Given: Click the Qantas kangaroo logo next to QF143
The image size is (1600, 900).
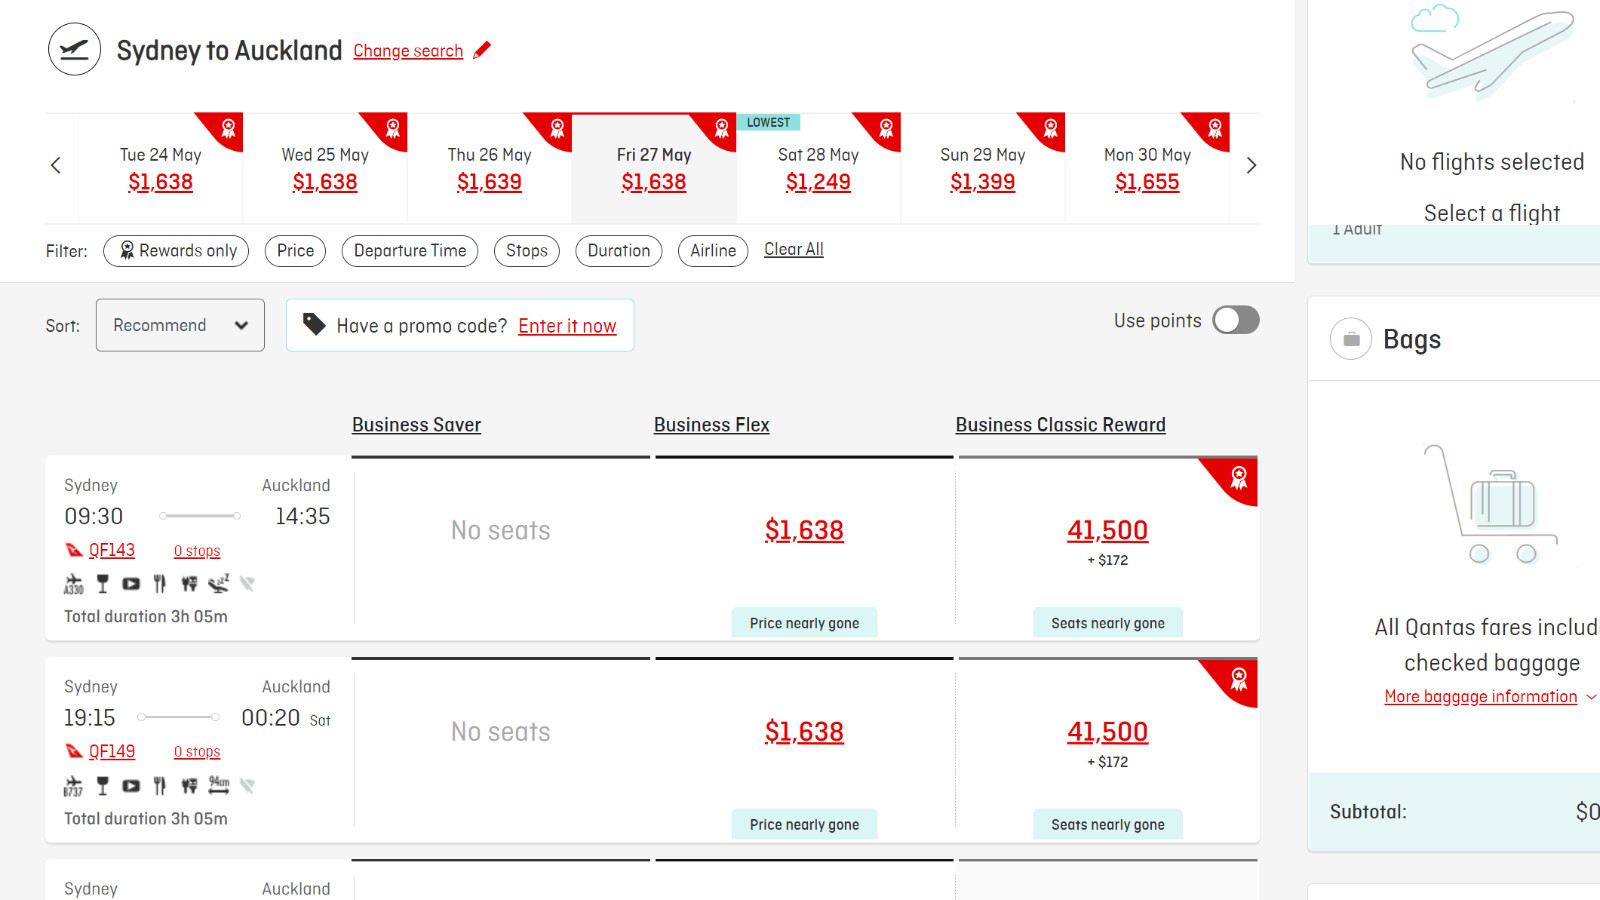Looking at the screenshot, I should tap(74, 550).
